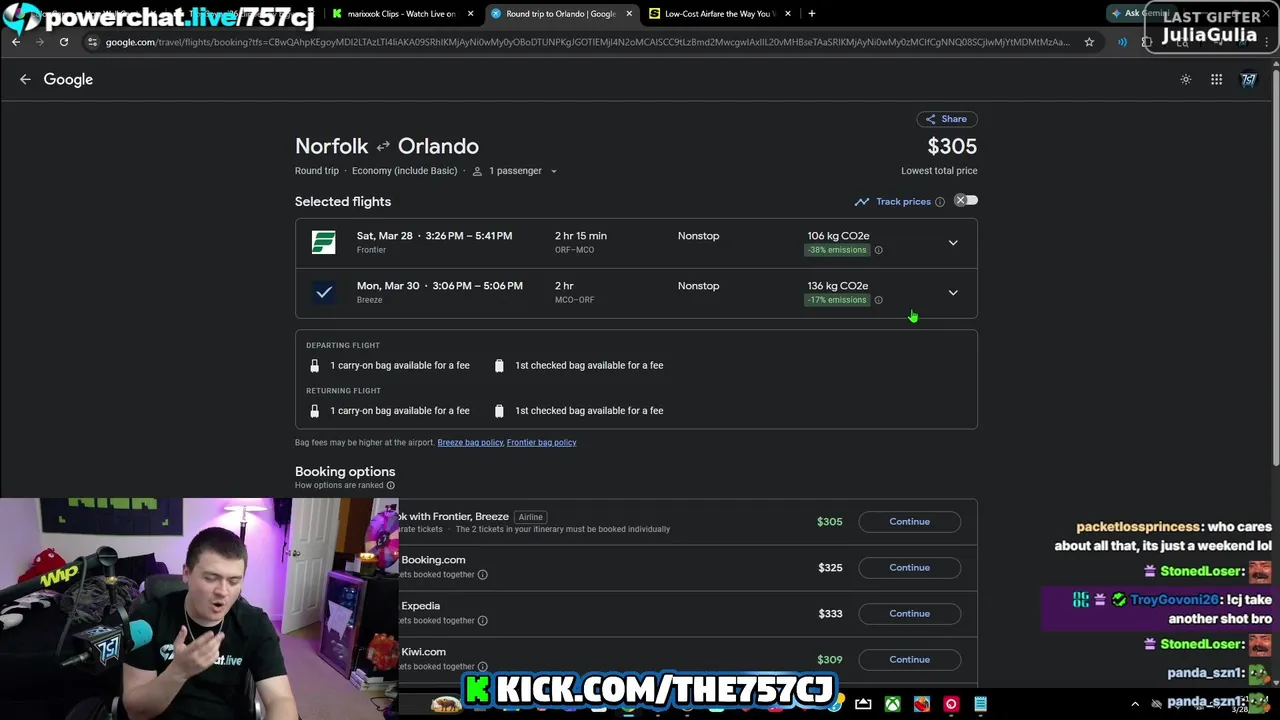Open the red circle app in taskbar
Viewport: 1280px width, 720px height.
(x=951, y=704)
